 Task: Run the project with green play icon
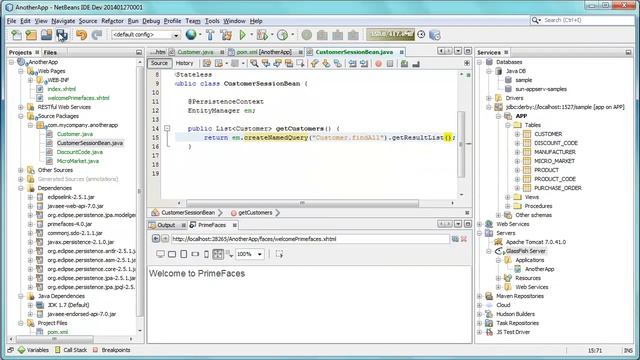coord(242,35)
